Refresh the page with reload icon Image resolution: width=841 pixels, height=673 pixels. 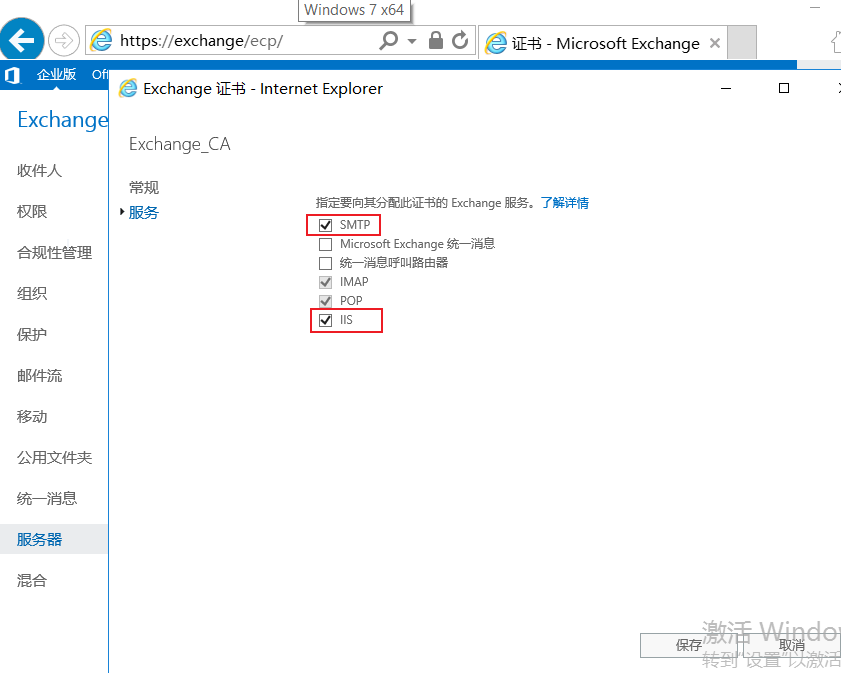[460, 40]
